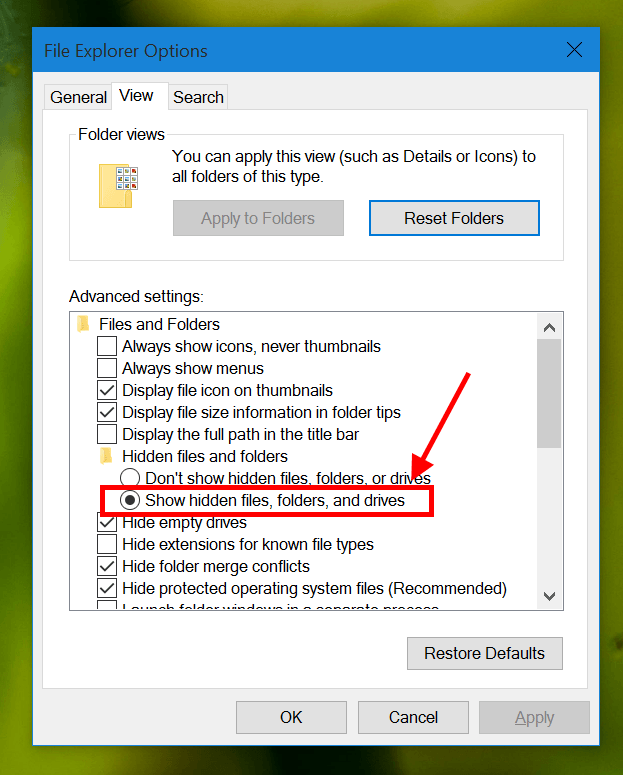Toggle Display file size information in folder tips
Screen dimensions: 623x775
pyautogui.click(x=107, y=413)
